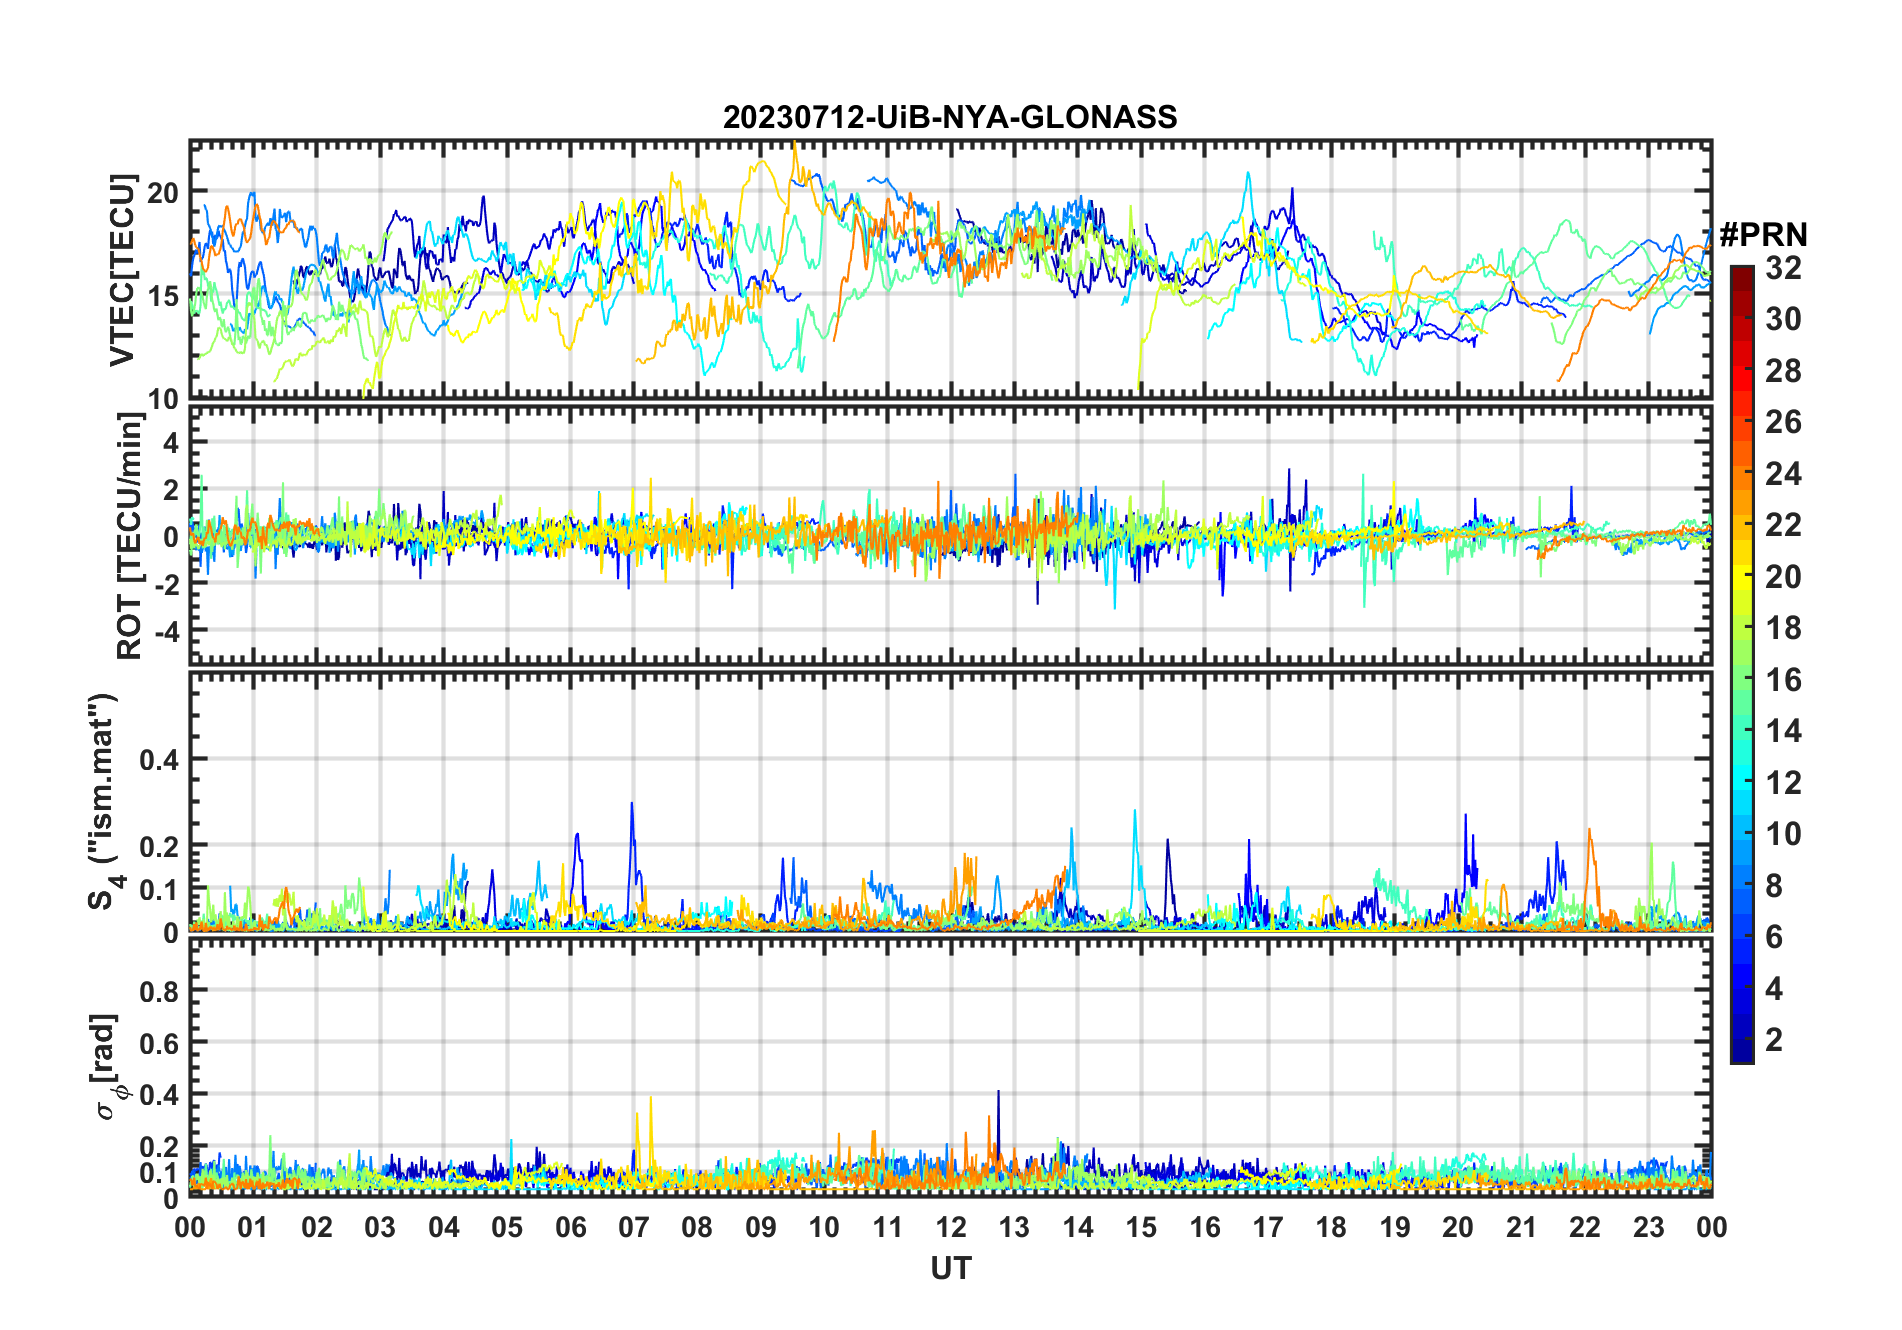Click x-axis hour tick 02
This screenshot has height=1330, width=1902.
317,1227
